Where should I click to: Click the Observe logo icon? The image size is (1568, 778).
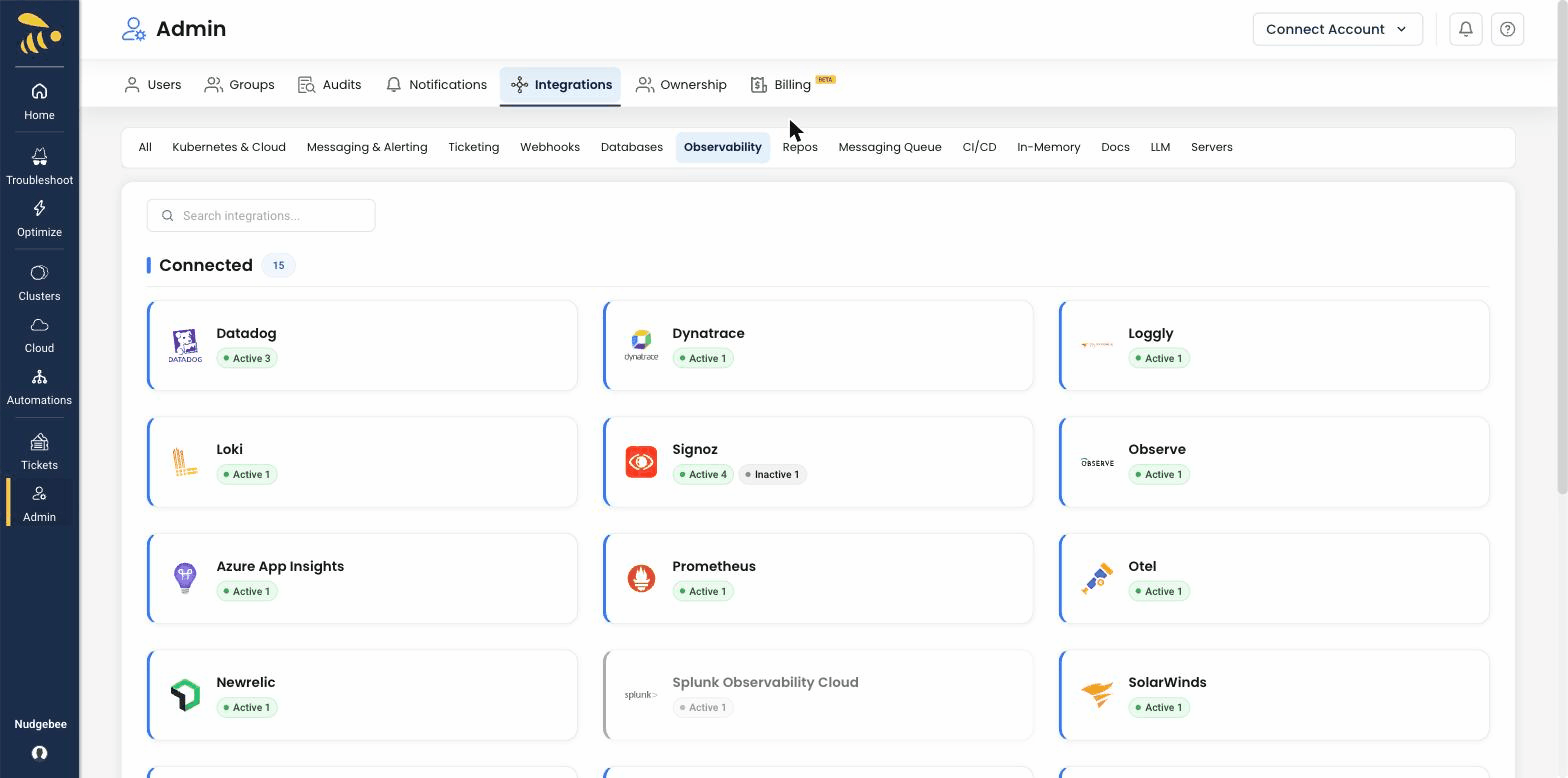[x=1097, y=462]
